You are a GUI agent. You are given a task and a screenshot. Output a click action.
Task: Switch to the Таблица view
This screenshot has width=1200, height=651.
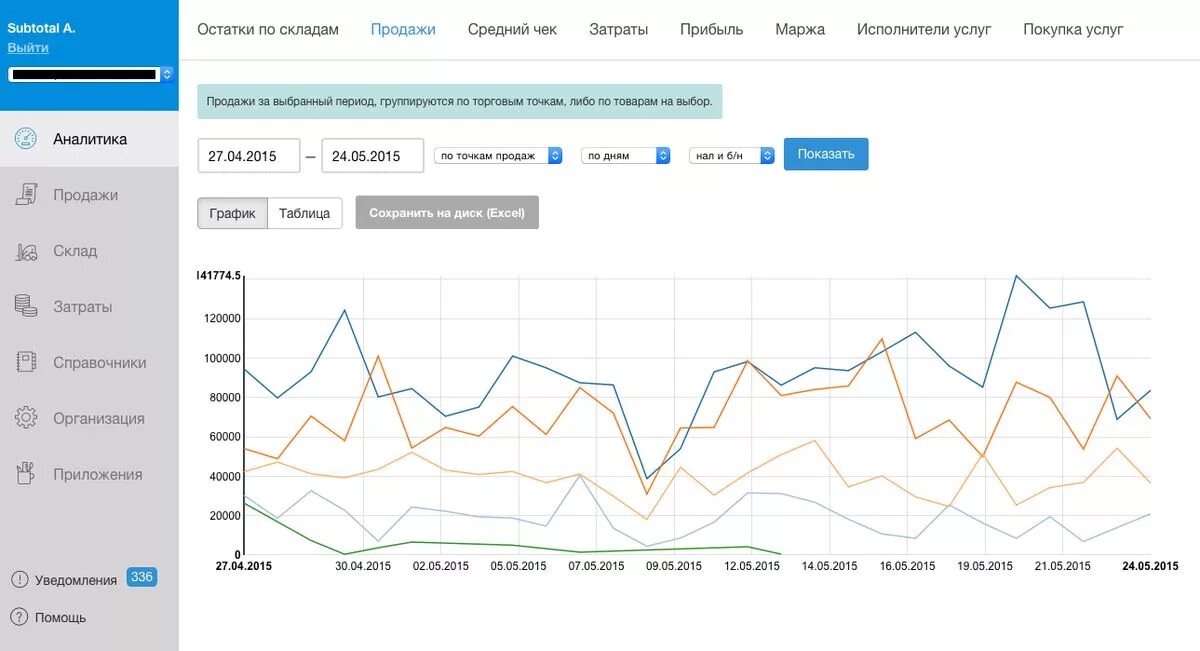[x=305, y=212]
